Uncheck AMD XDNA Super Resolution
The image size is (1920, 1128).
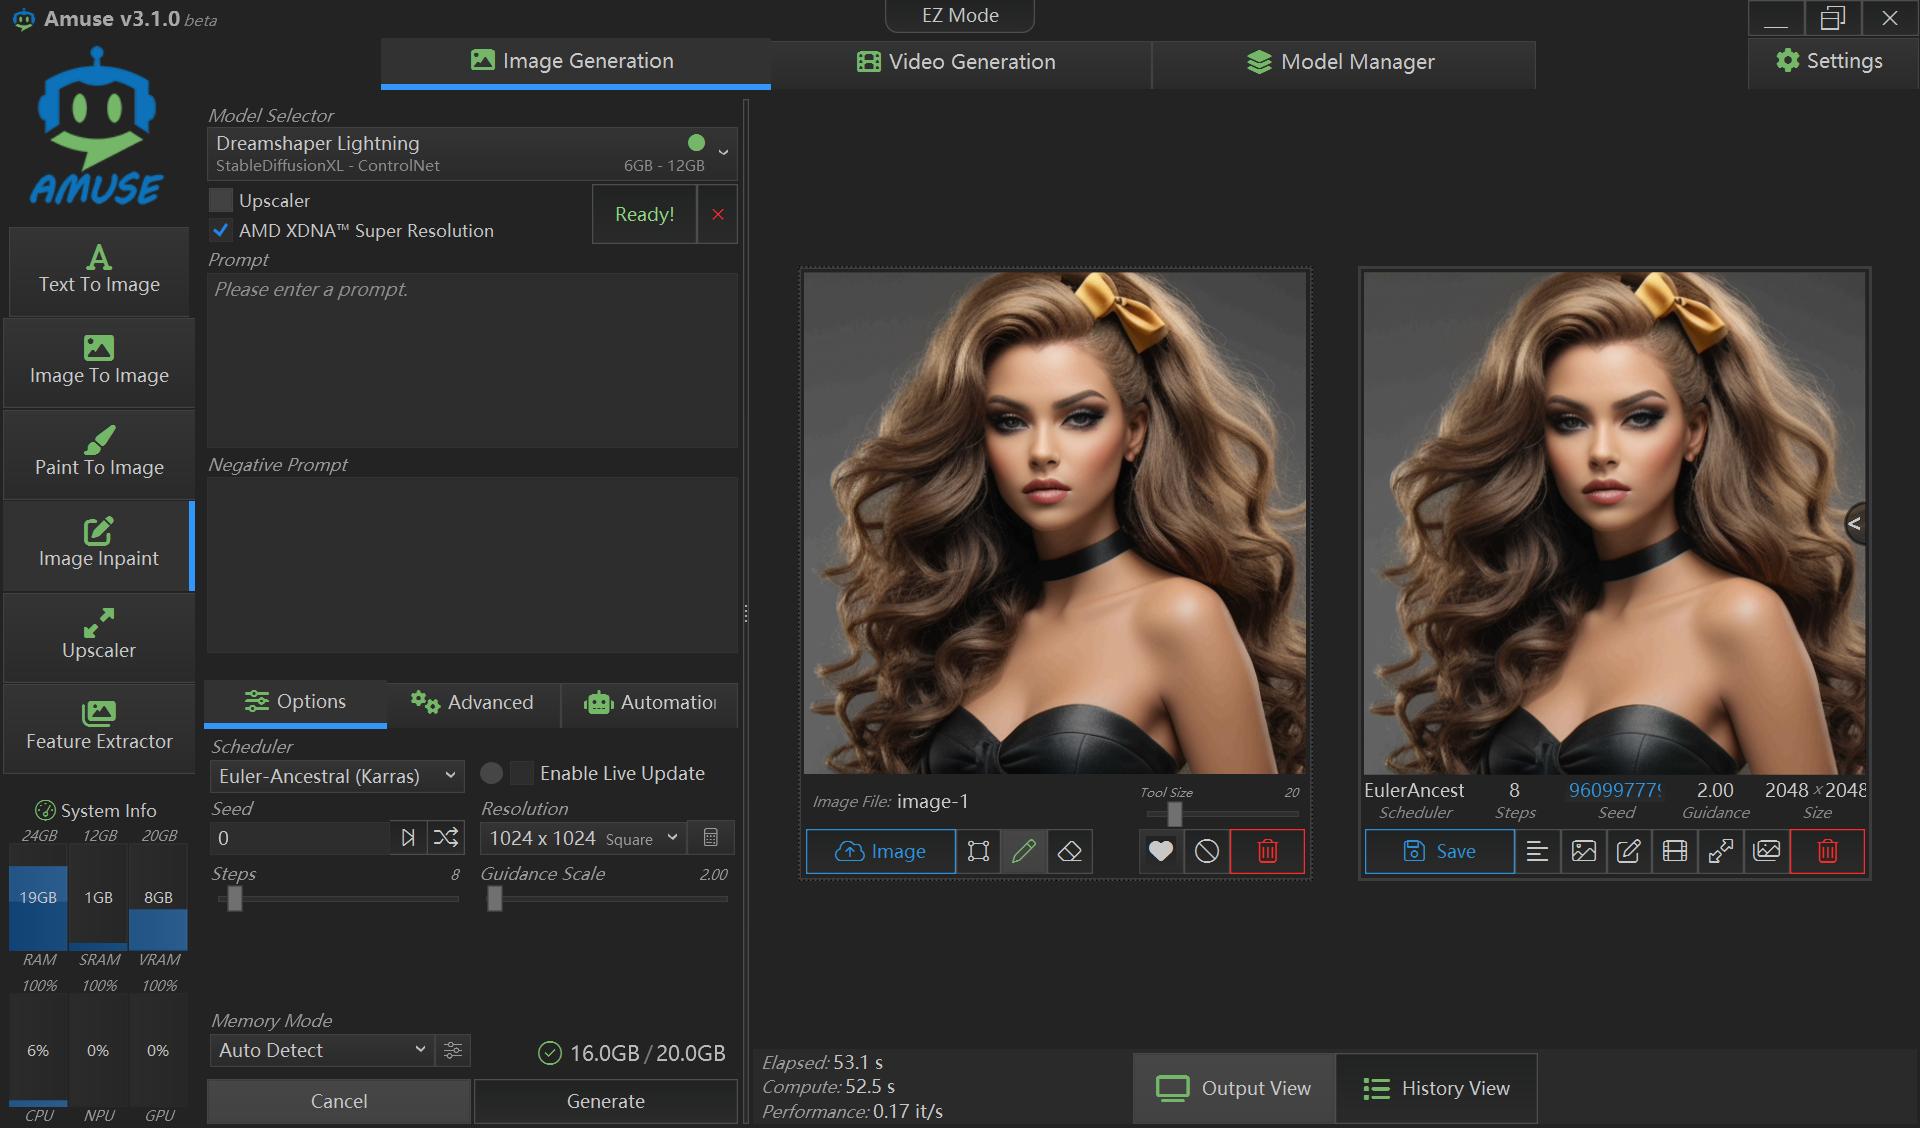pos(221,230)
